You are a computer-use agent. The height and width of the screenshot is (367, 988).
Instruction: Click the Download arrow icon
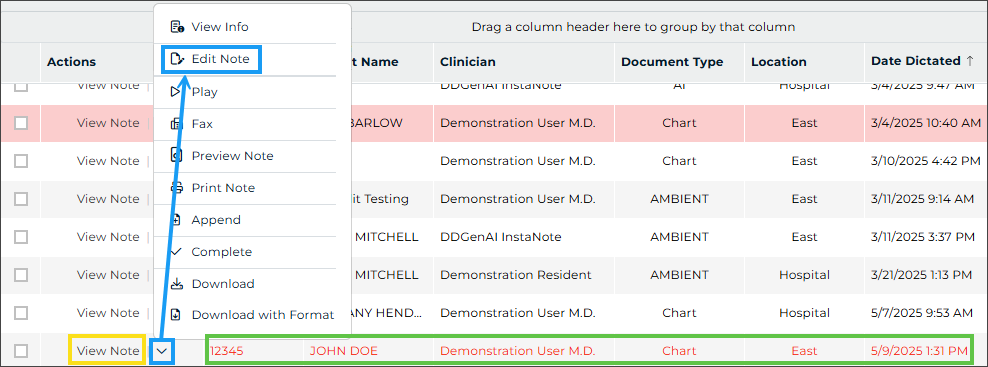click(177, 284)
